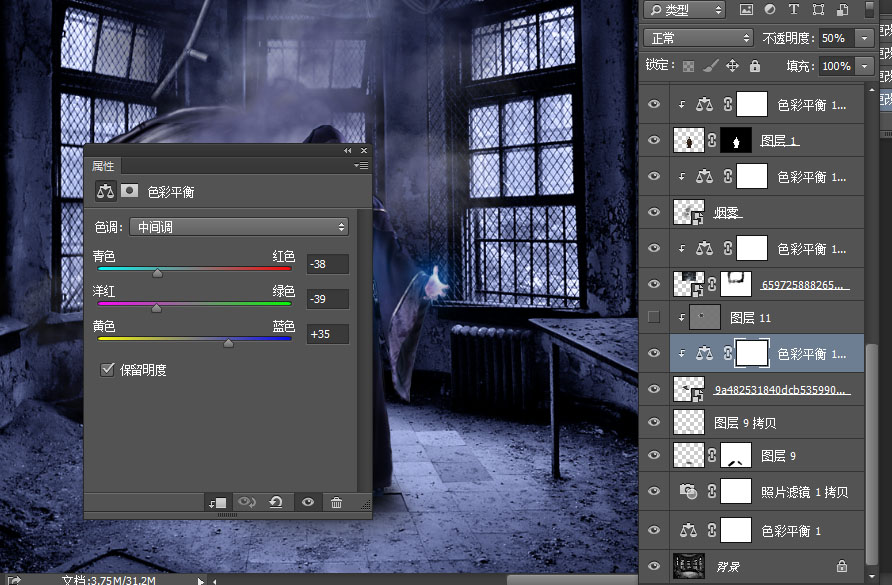Open status bar document info arrow
Image resolution: width=892 pixels, height=585 pixels.
[x=200, y=580]
